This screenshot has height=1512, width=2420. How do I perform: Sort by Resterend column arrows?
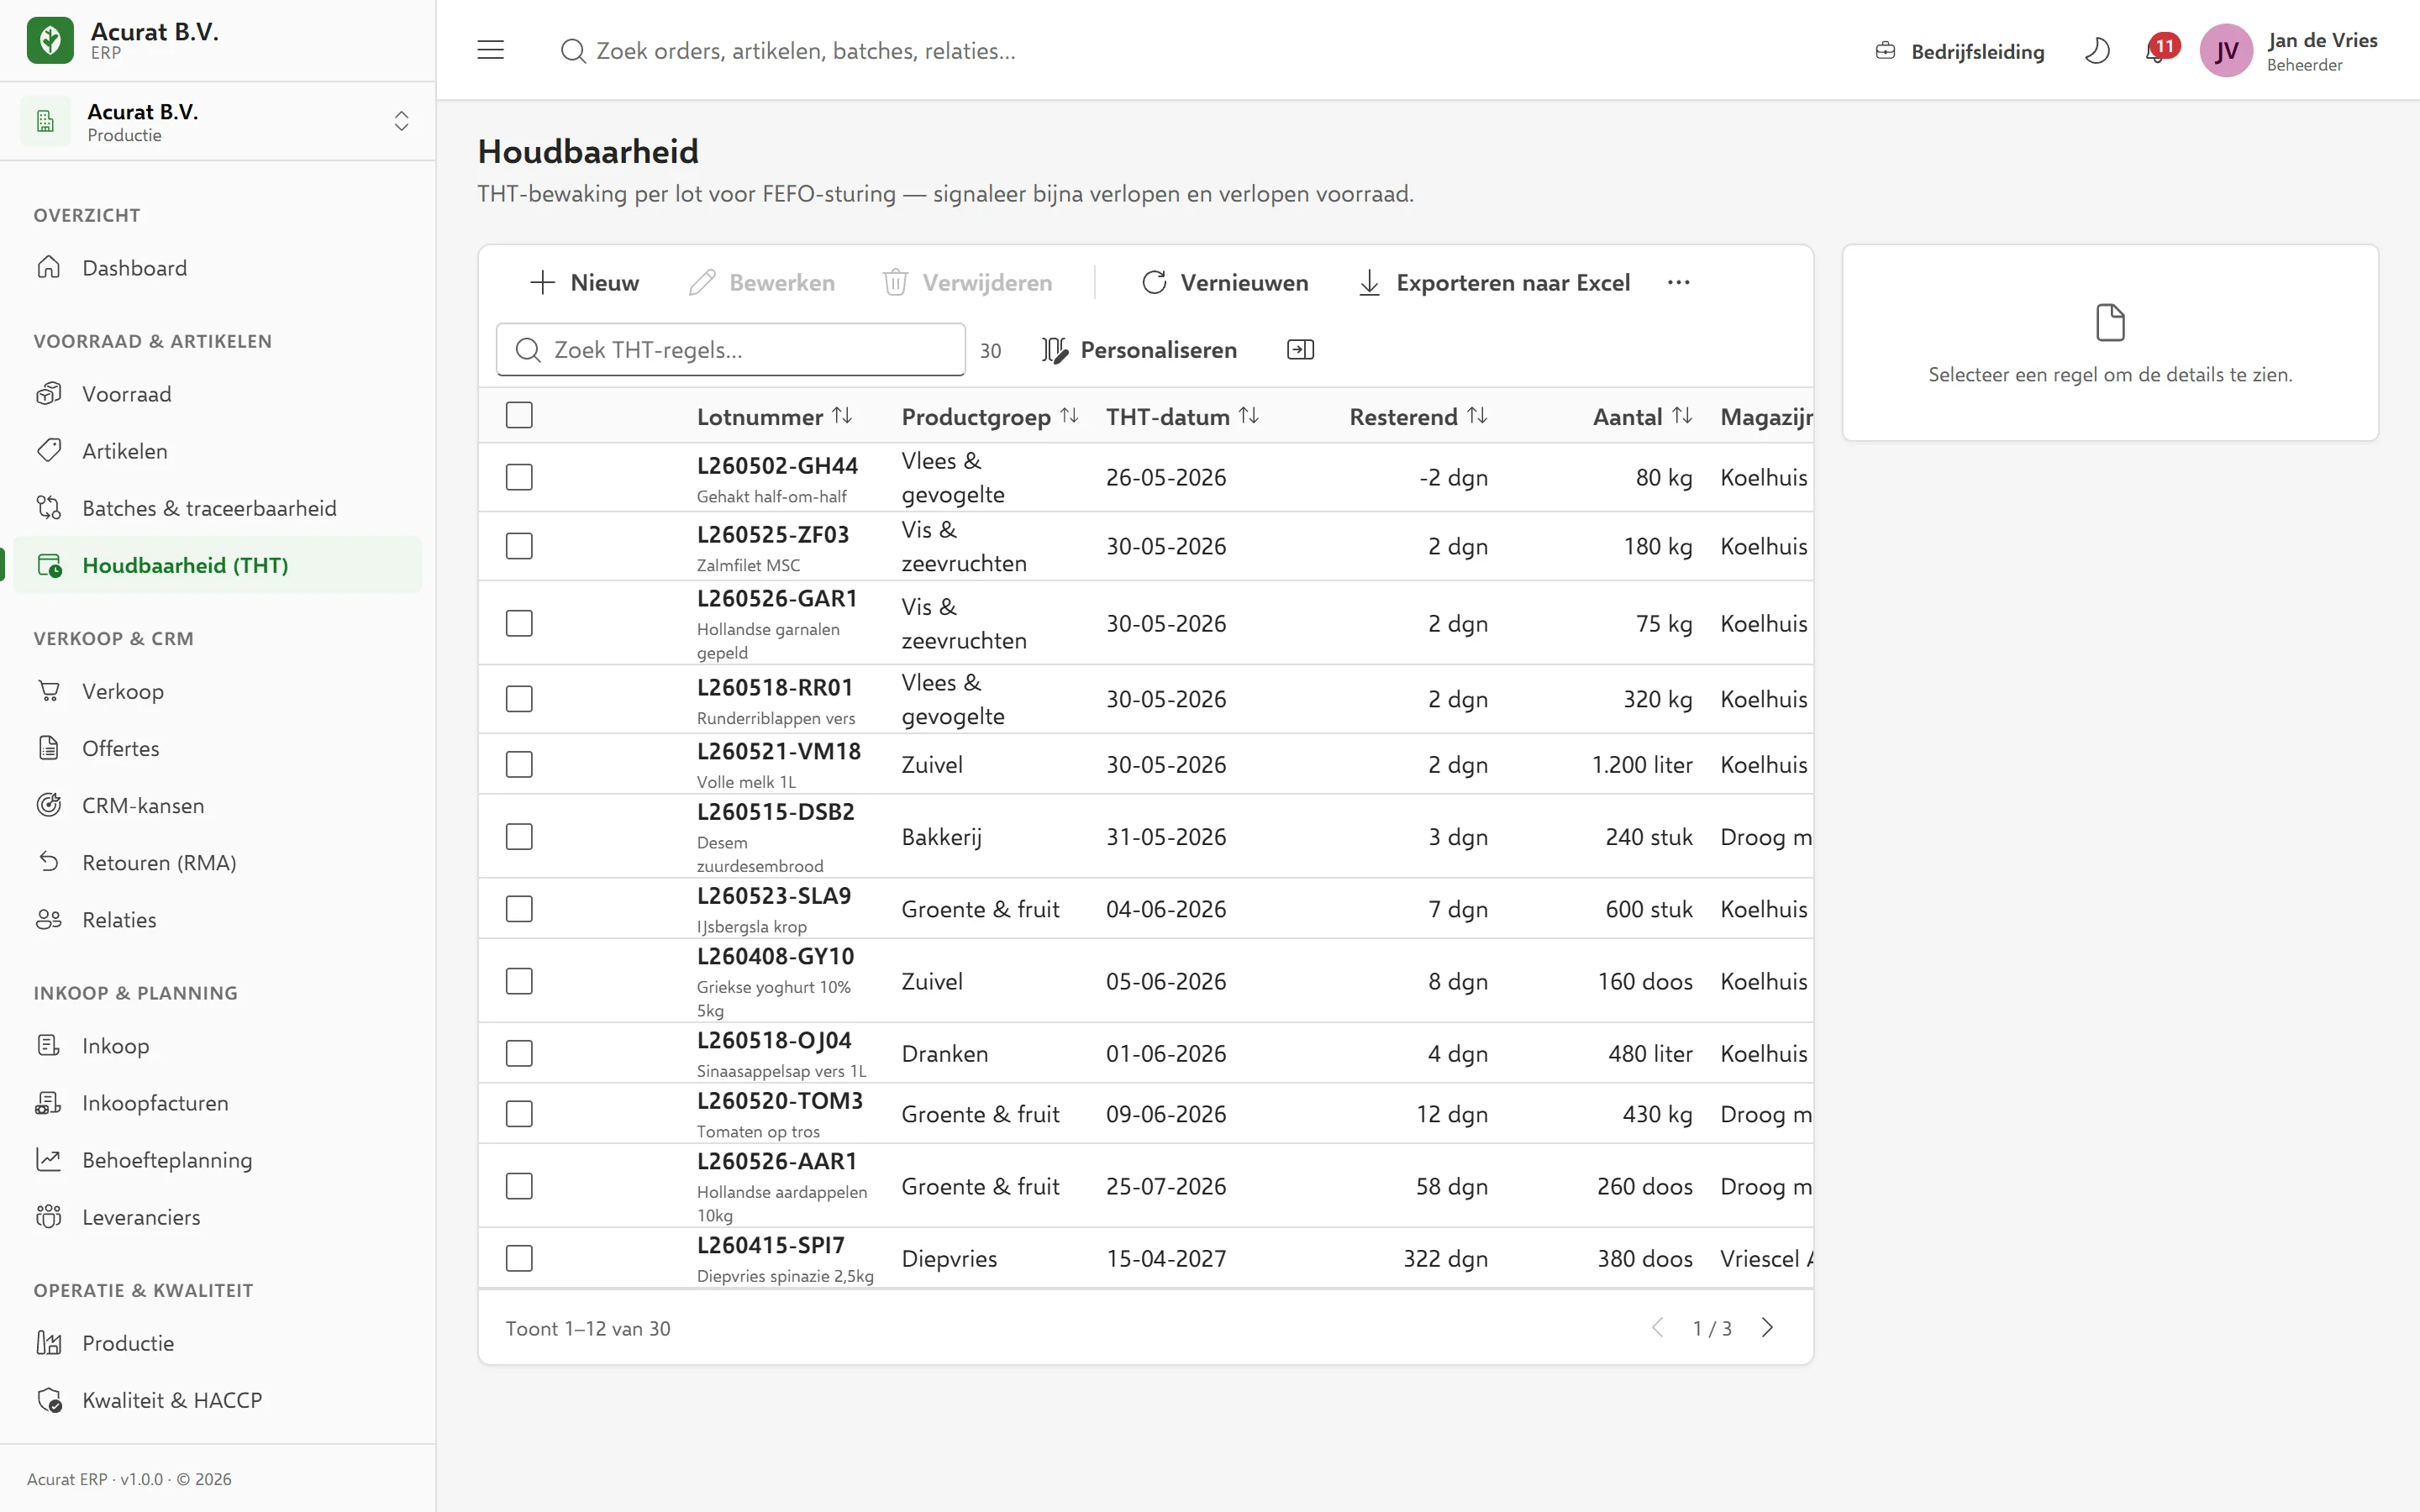pos(1477,415)
